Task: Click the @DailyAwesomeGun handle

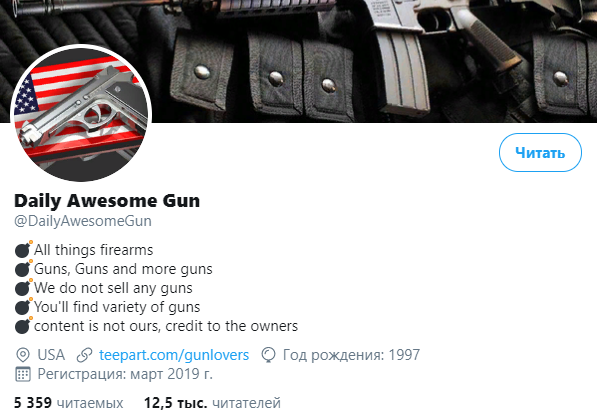Action: pos(83,221)
